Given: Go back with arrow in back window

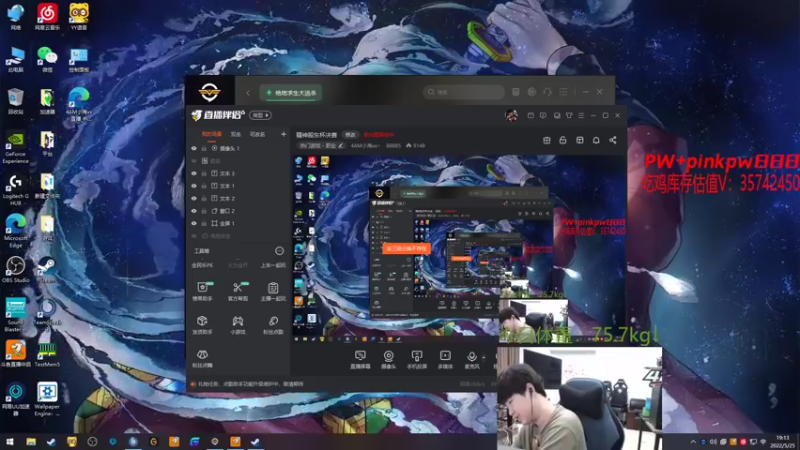Looking at the screenshot, I should [248, 93].
